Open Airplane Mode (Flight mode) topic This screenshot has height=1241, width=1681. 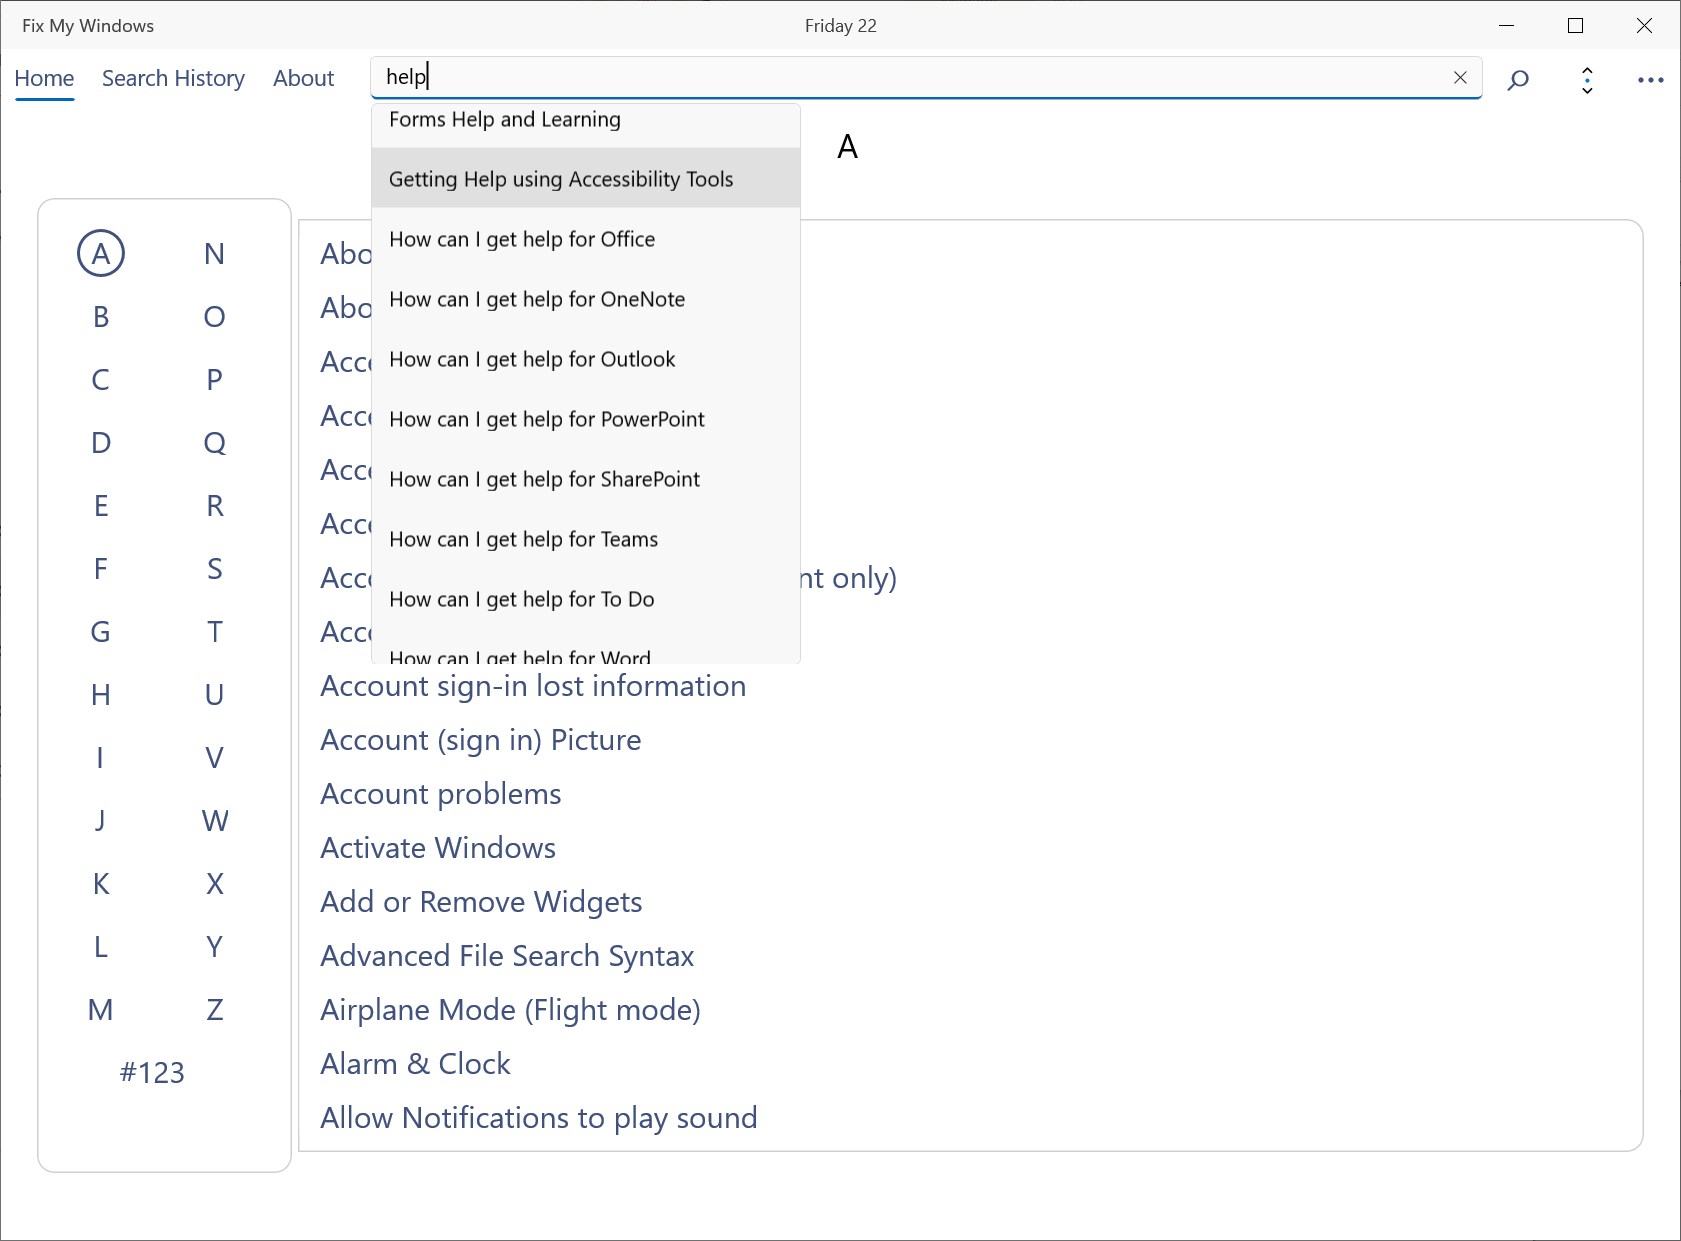(510, 1010)
